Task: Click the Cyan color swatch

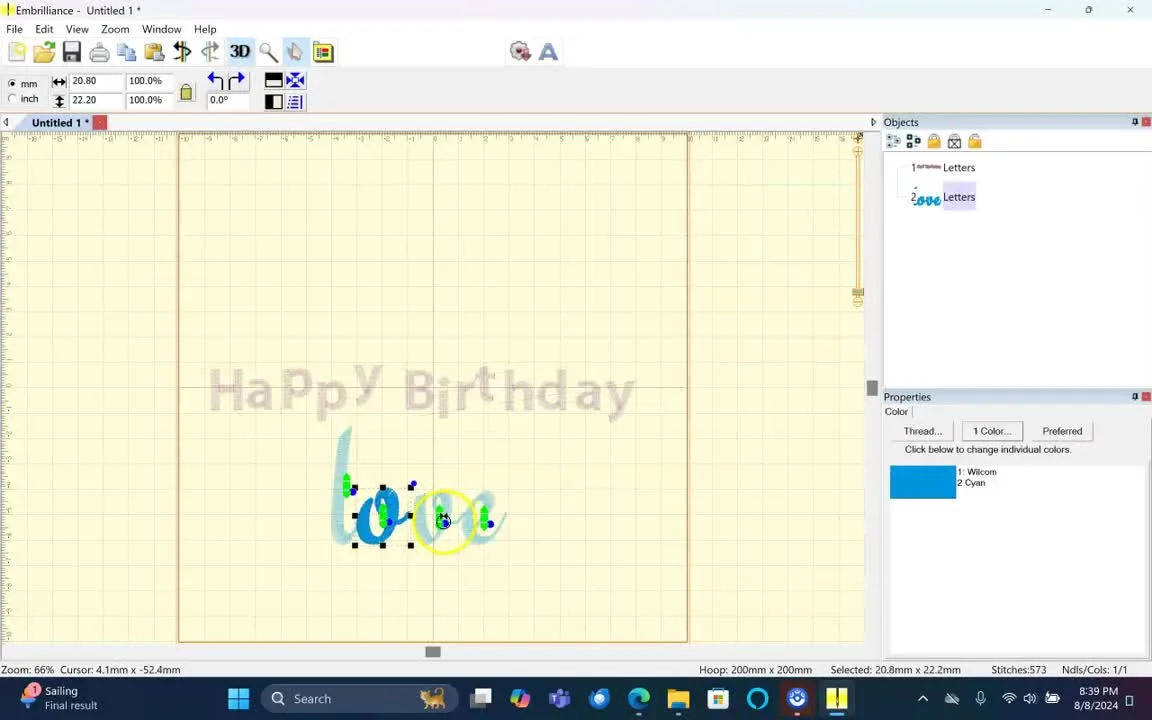Action: click(x=923, y=482)
